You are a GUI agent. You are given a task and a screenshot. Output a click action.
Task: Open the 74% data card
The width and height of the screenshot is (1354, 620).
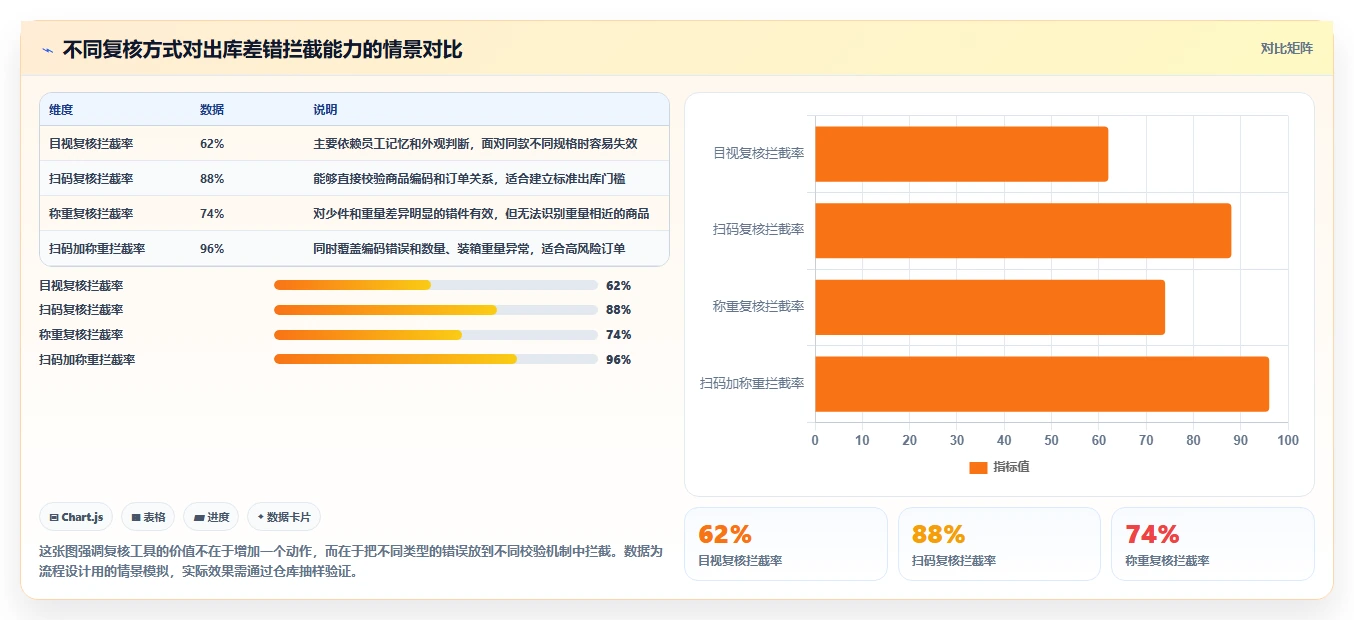(x=1213, y=544)
